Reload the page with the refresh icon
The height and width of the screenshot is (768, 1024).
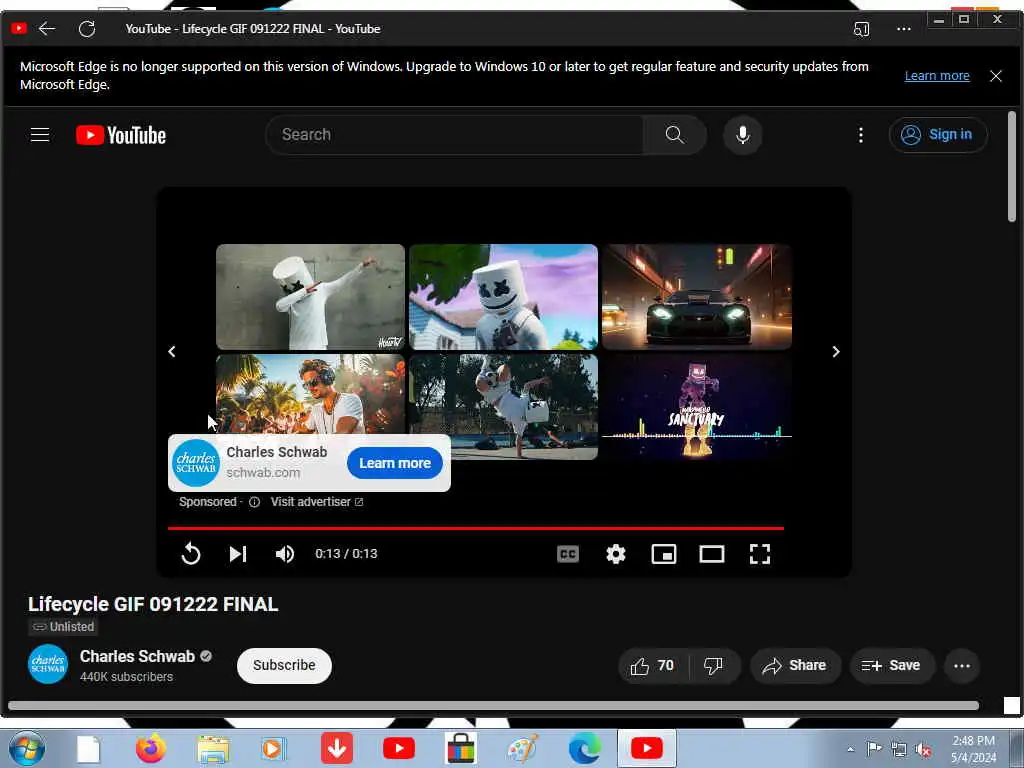87,29
